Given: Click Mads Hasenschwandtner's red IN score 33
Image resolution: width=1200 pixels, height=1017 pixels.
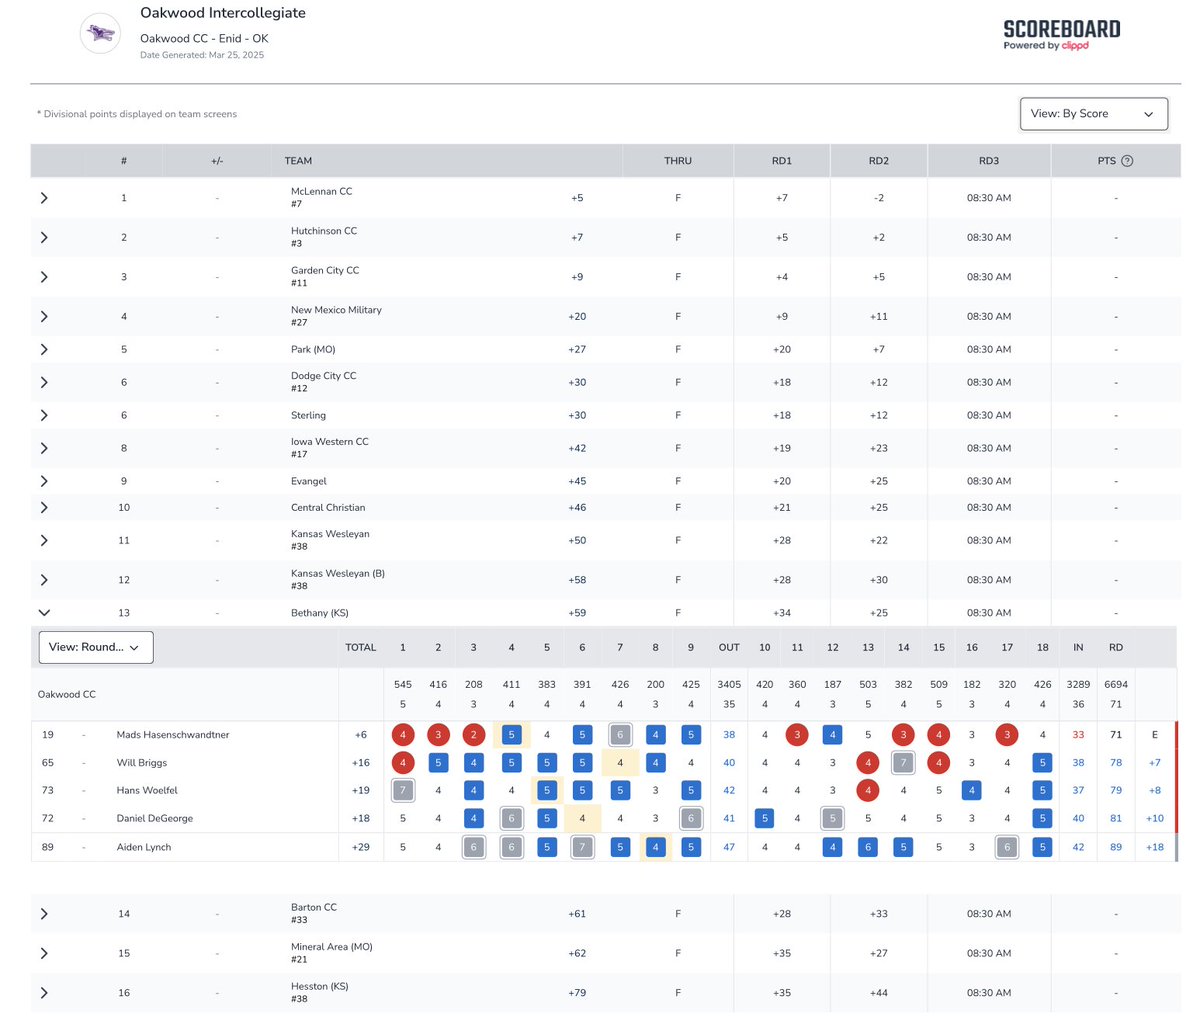Looking at the screenshot, I should pyautogui.click(x=1078, y=735).
